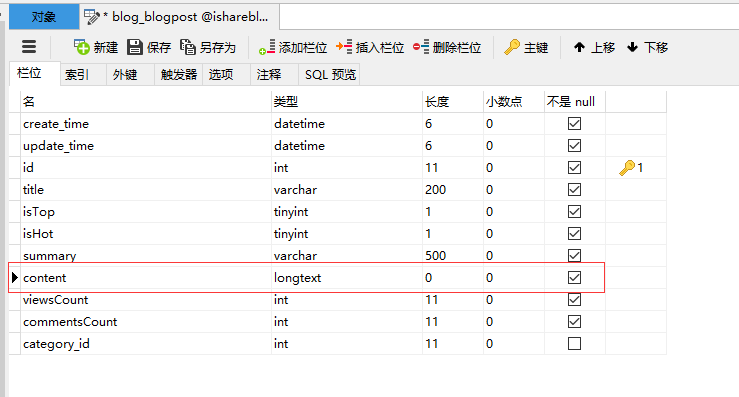Toggle not-null checkbox for content
The width and height of the screenshot is (739, 397).
point(574,278)
